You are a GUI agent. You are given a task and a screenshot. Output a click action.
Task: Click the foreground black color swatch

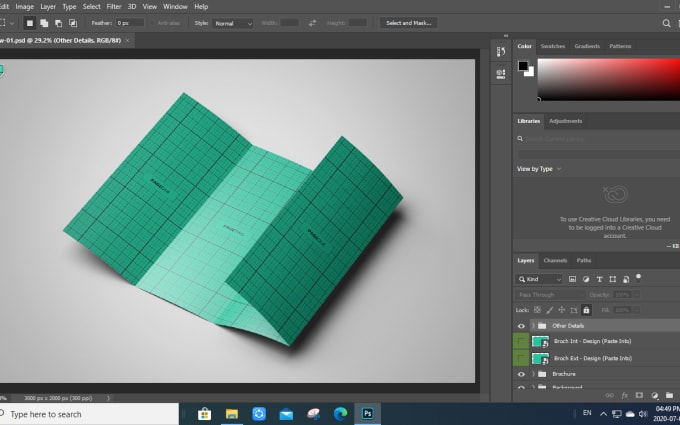[x=523, y=66]
